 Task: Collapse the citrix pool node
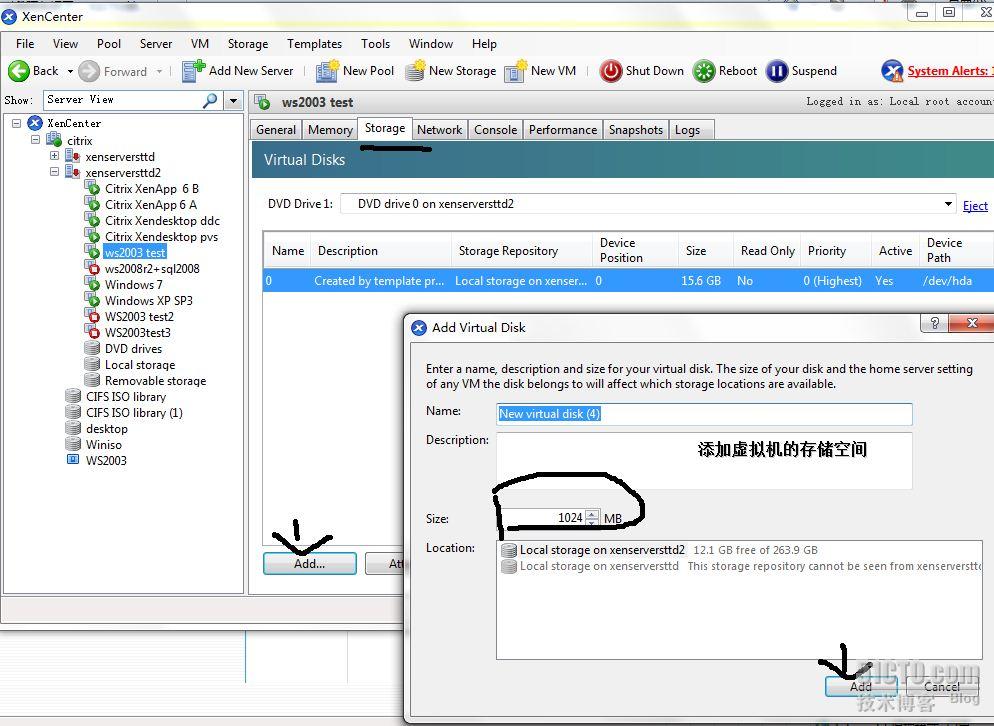36,139
